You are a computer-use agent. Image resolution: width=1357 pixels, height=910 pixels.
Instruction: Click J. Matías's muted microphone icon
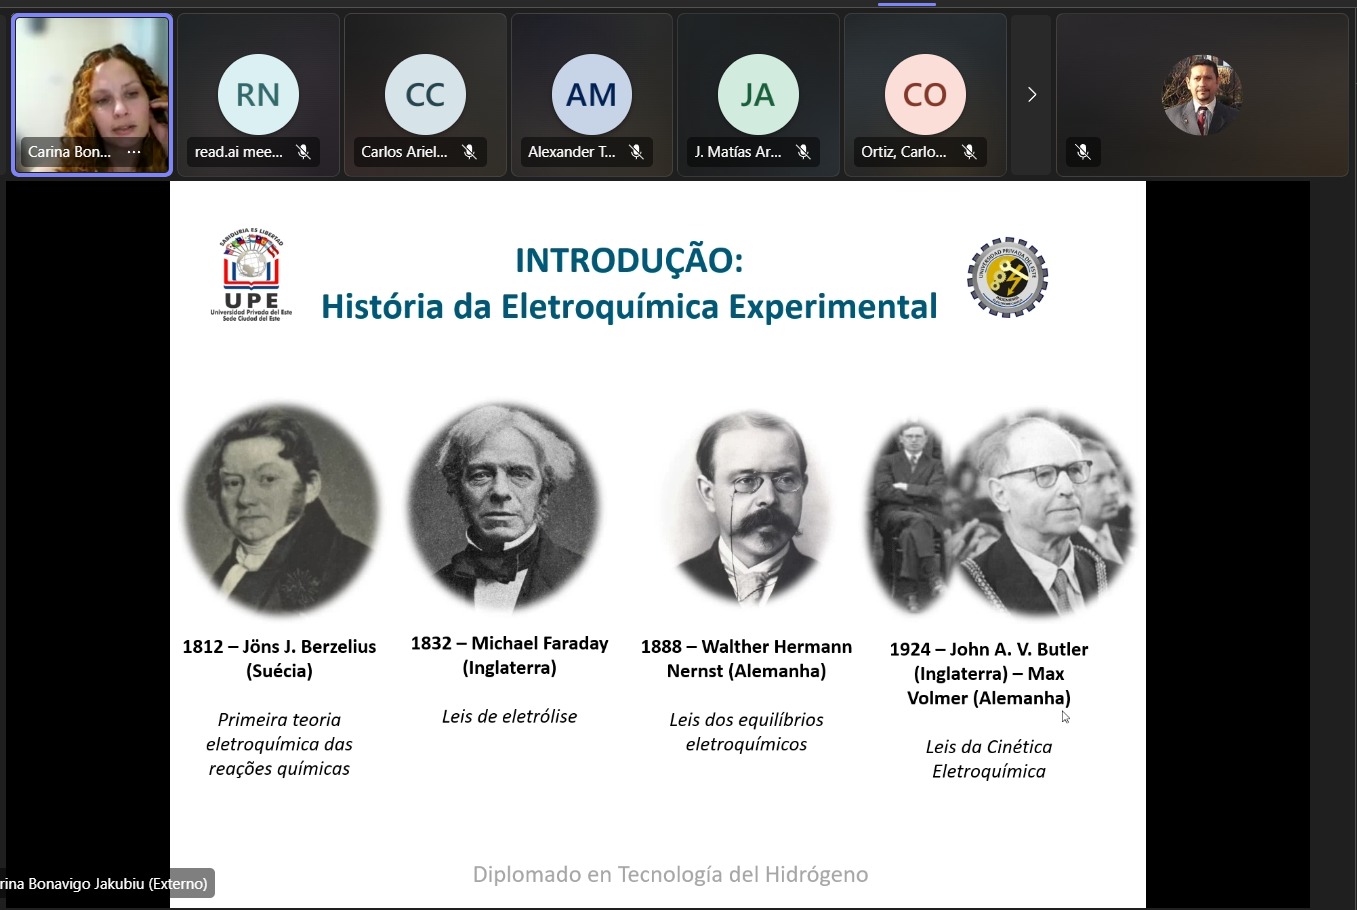[x=802, y=152]
